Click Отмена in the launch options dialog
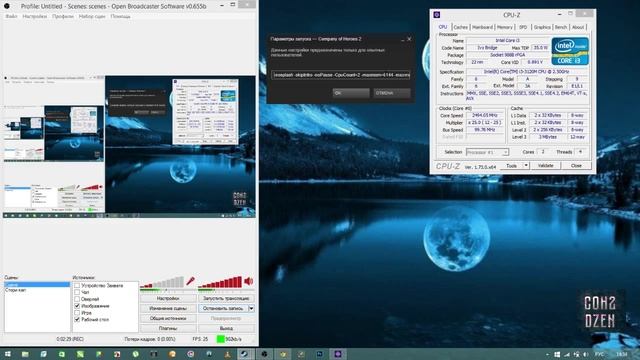 (392, 93)
